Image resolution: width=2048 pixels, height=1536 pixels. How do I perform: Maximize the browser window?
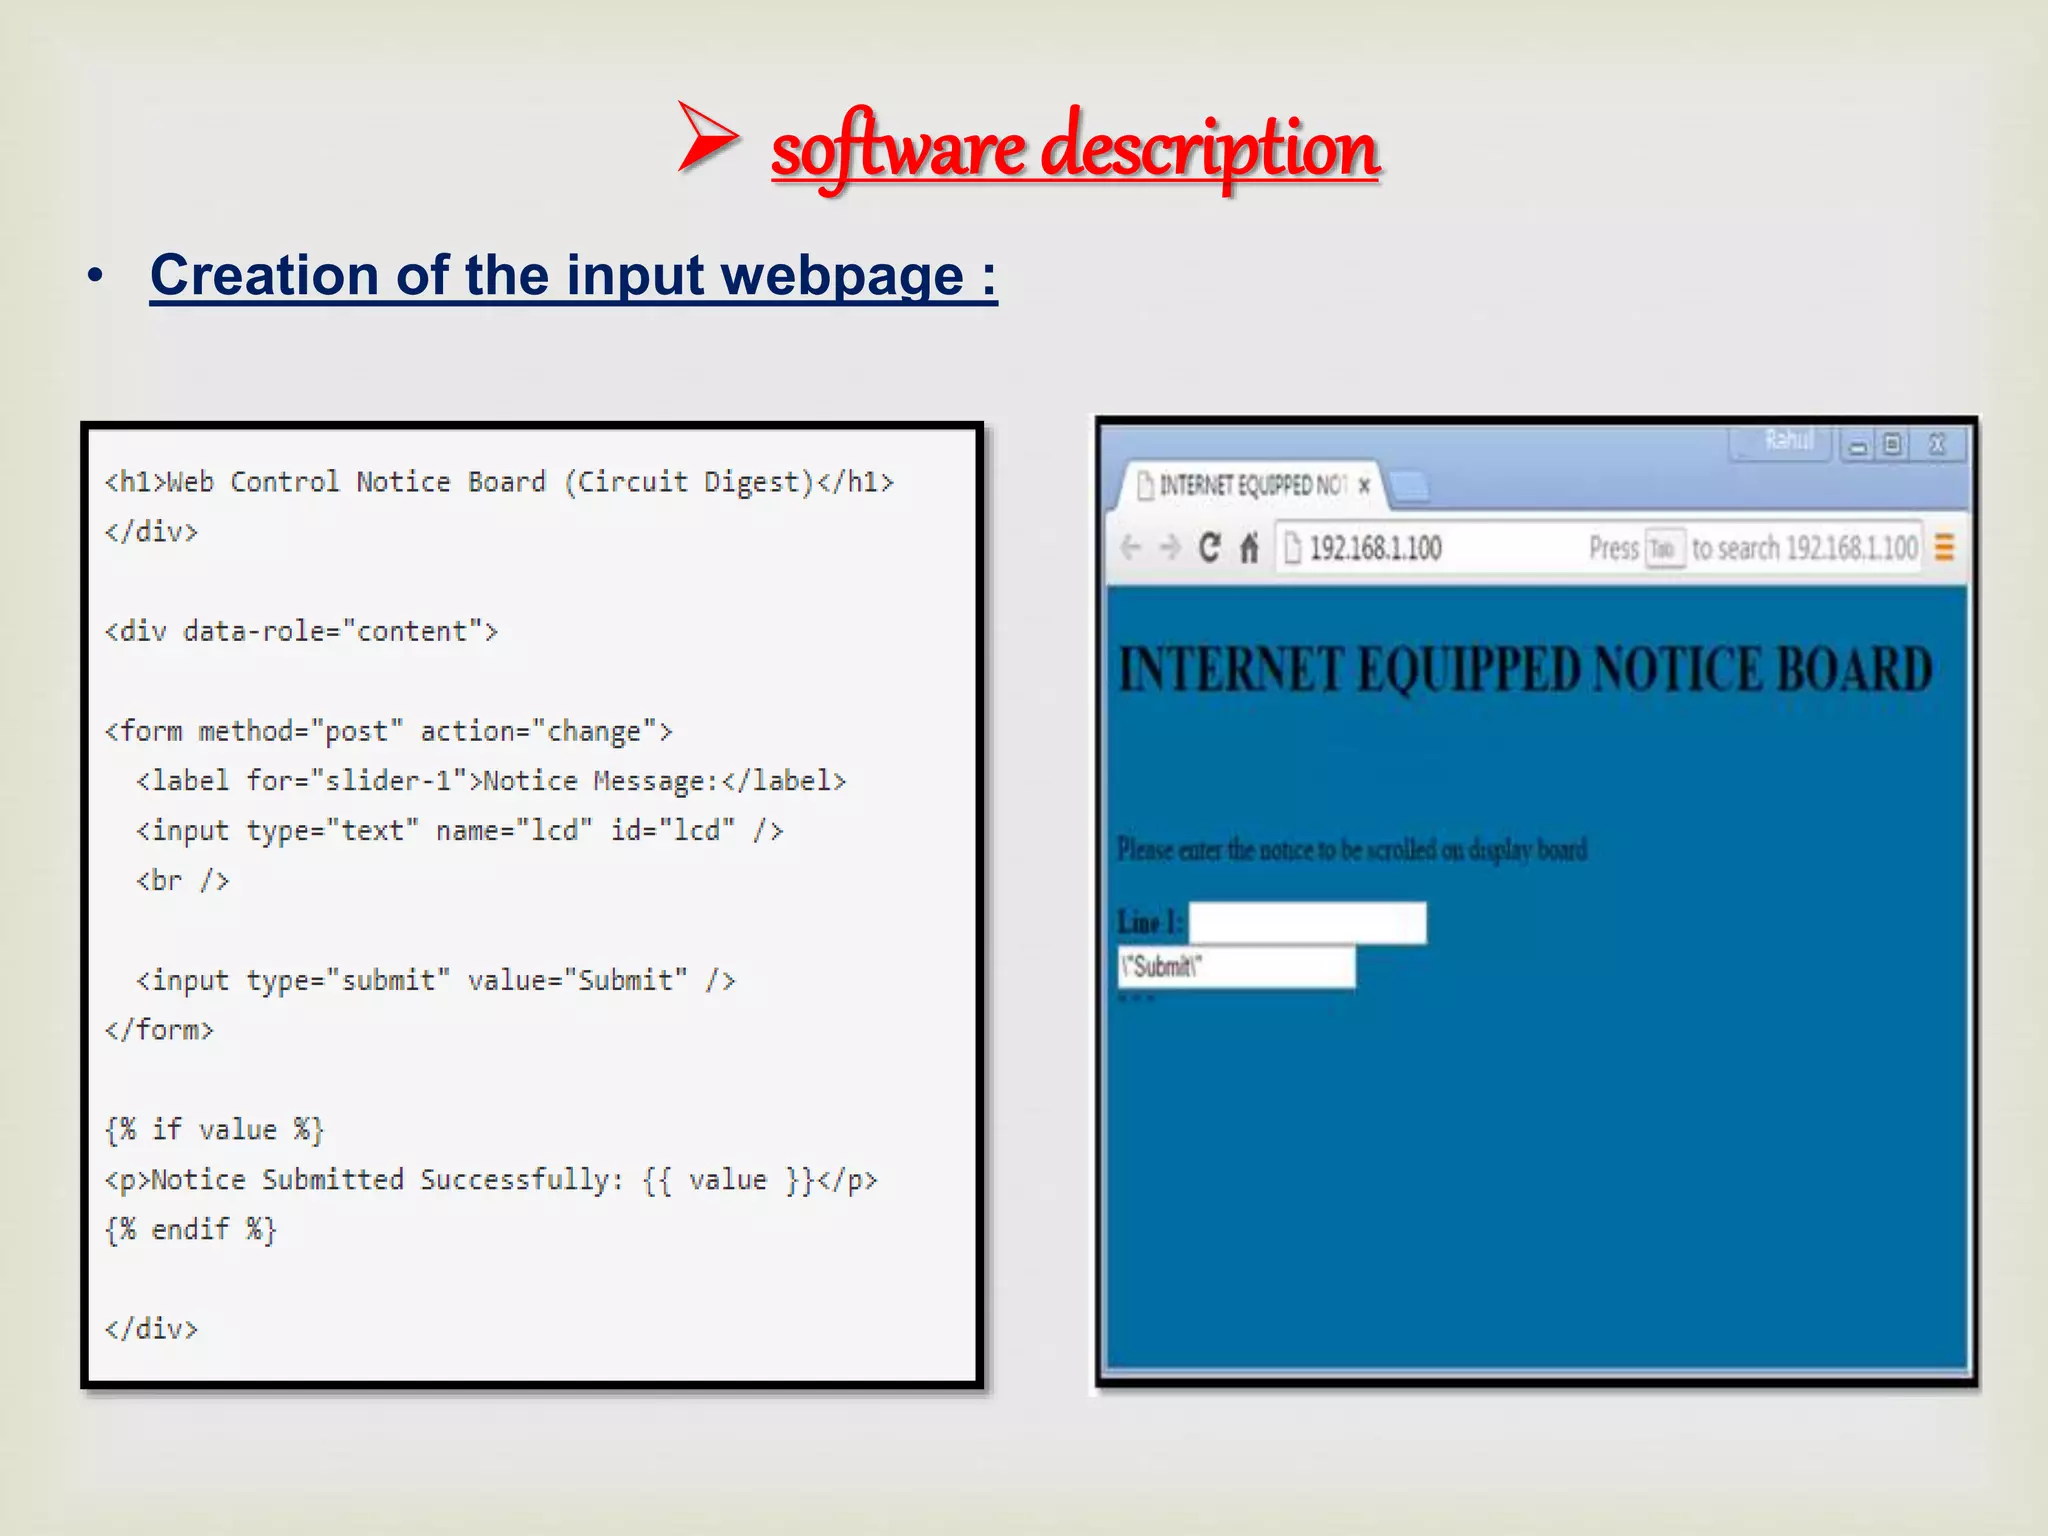point(1893,445)
